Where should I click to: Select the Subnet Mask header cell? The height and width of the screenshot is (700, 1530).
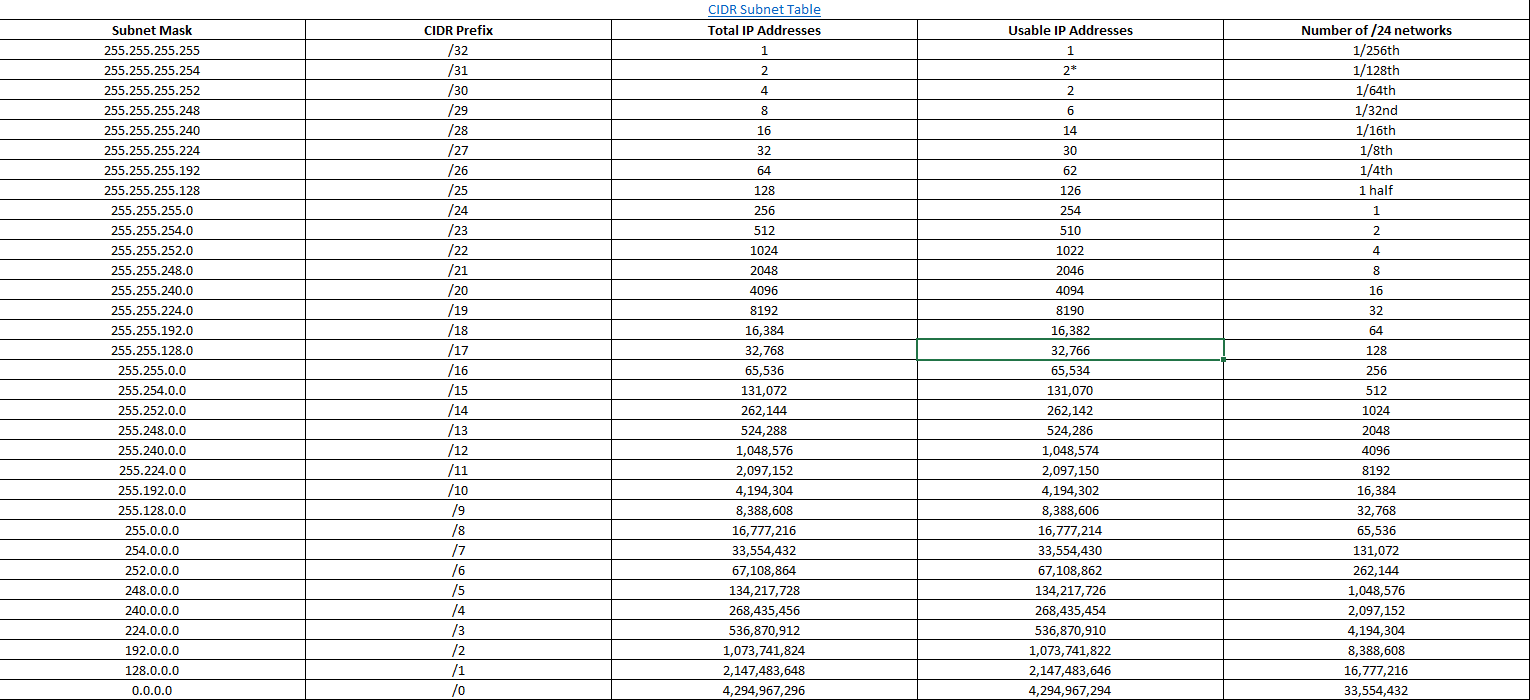152,30
